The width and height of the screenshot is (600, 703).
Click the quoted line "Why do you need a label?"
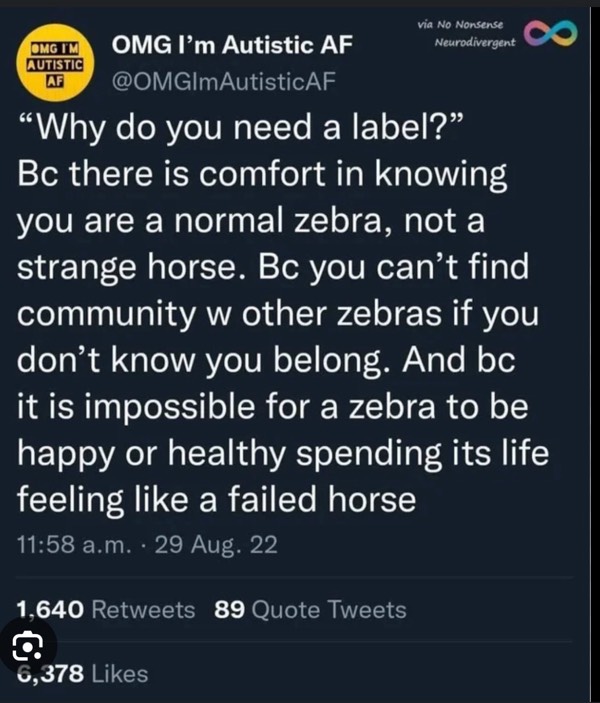tap(240, 127)
